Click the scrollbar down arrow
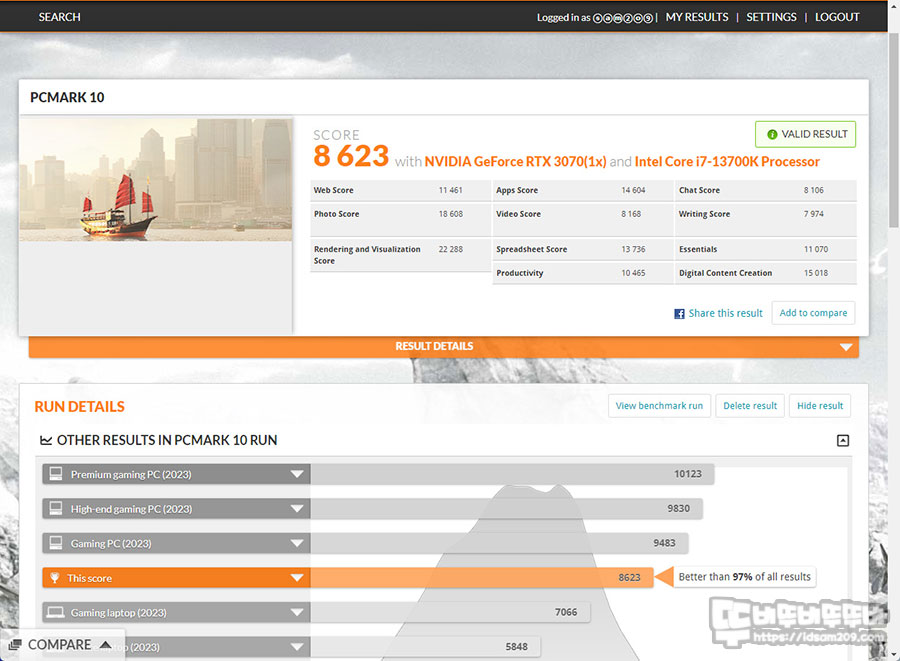This screenshot has width=900, height=661. [894, 655]
